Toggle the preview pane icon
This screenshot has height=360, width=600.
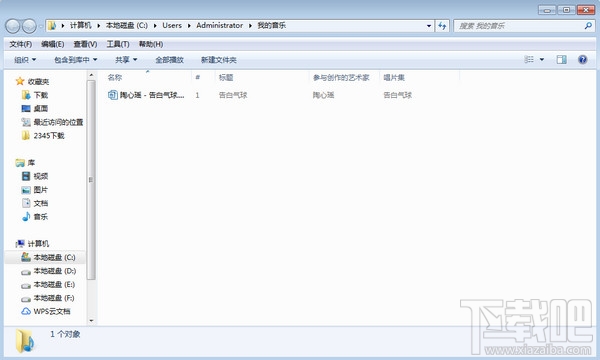[561, 59]
